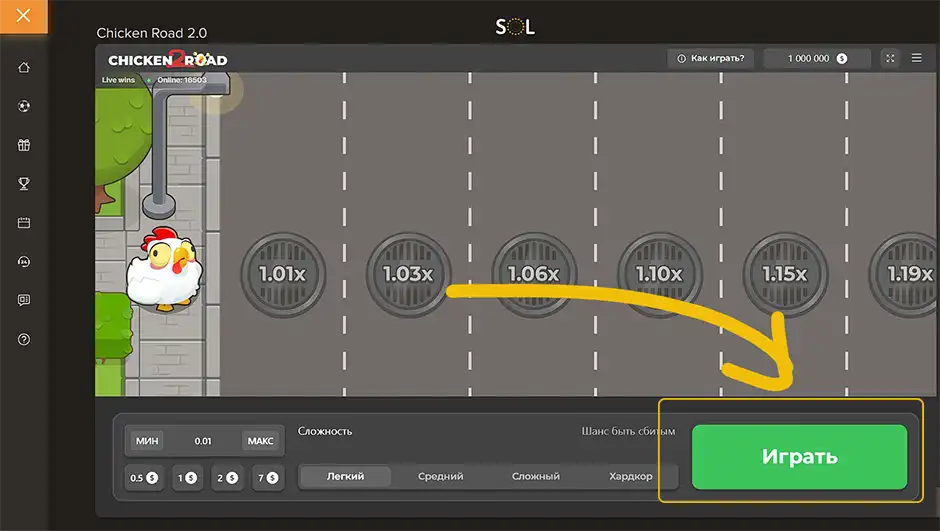
Task: Select Сложный difficulty
Action: click(x=535, y=476)
